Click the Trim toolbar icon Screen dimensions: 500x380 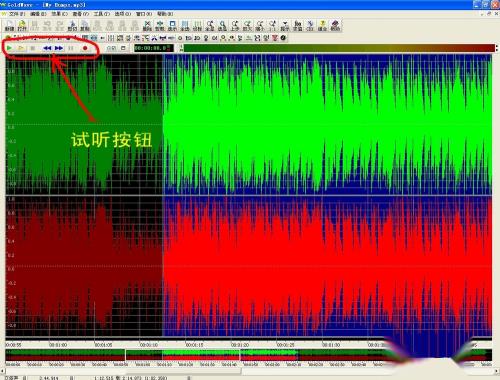tap(160, 26)
